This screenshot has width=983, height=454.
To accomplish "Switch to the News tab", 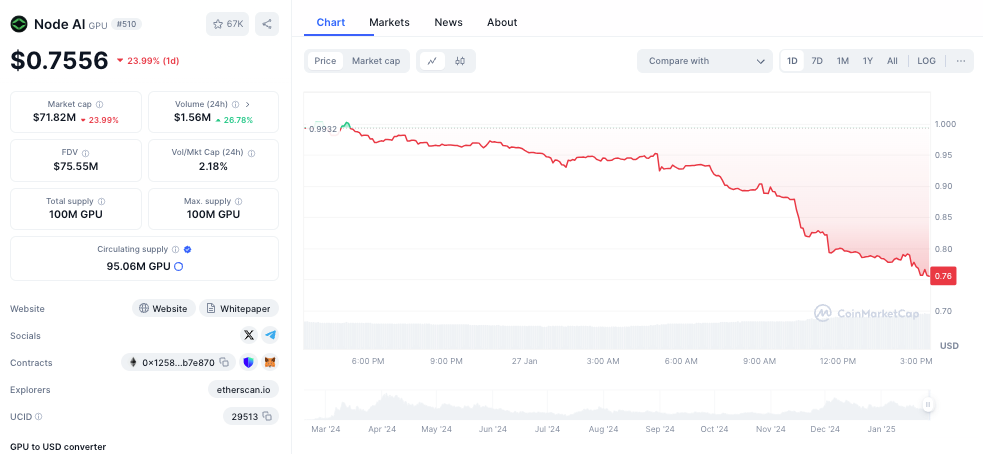I will (x=448, y=23).
